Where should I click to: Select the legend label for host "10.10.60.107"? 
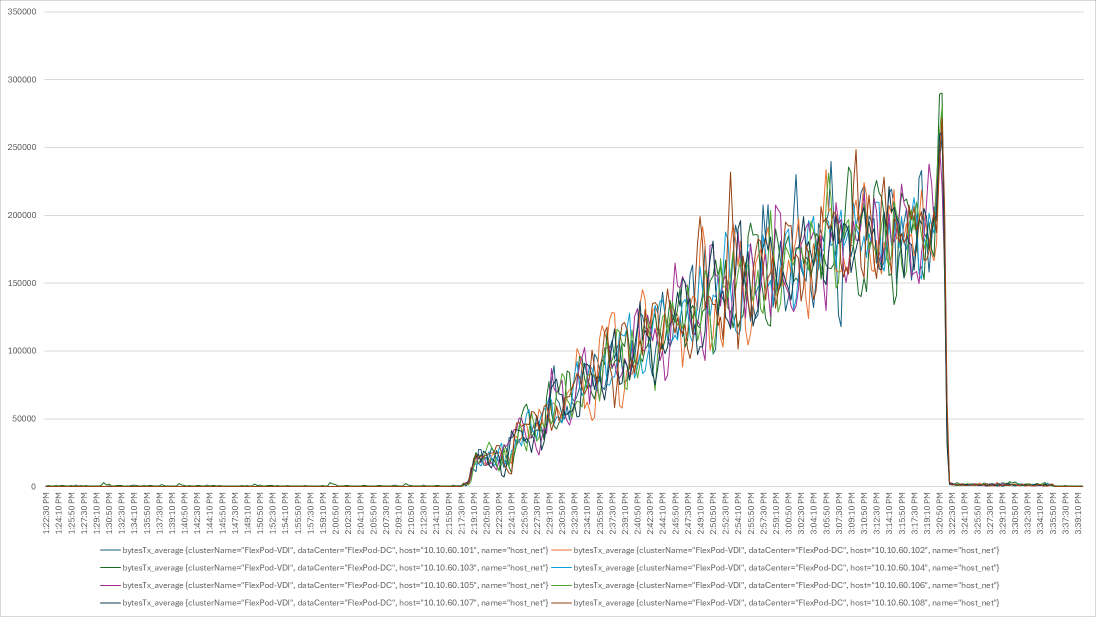click(335, 603)
